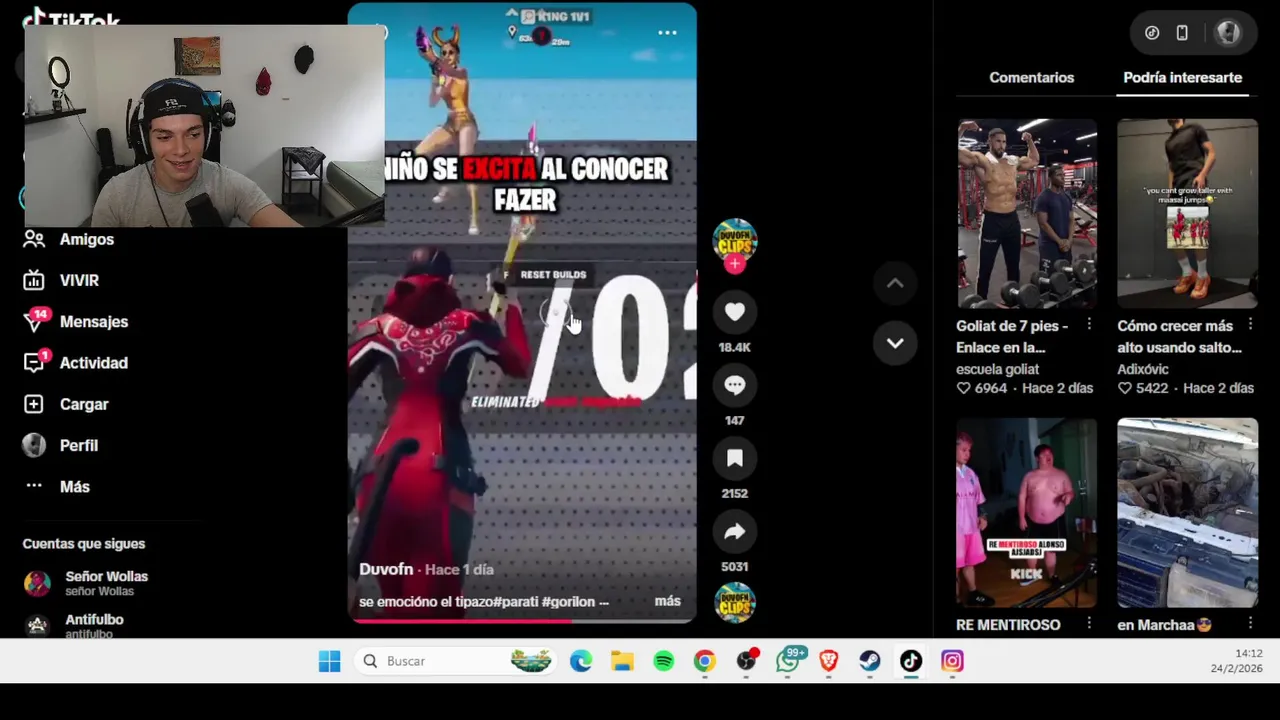This screenshot has width=1280, height=720.
Task: Open Brave browser from the taskbar
Action: pos(828,661)
